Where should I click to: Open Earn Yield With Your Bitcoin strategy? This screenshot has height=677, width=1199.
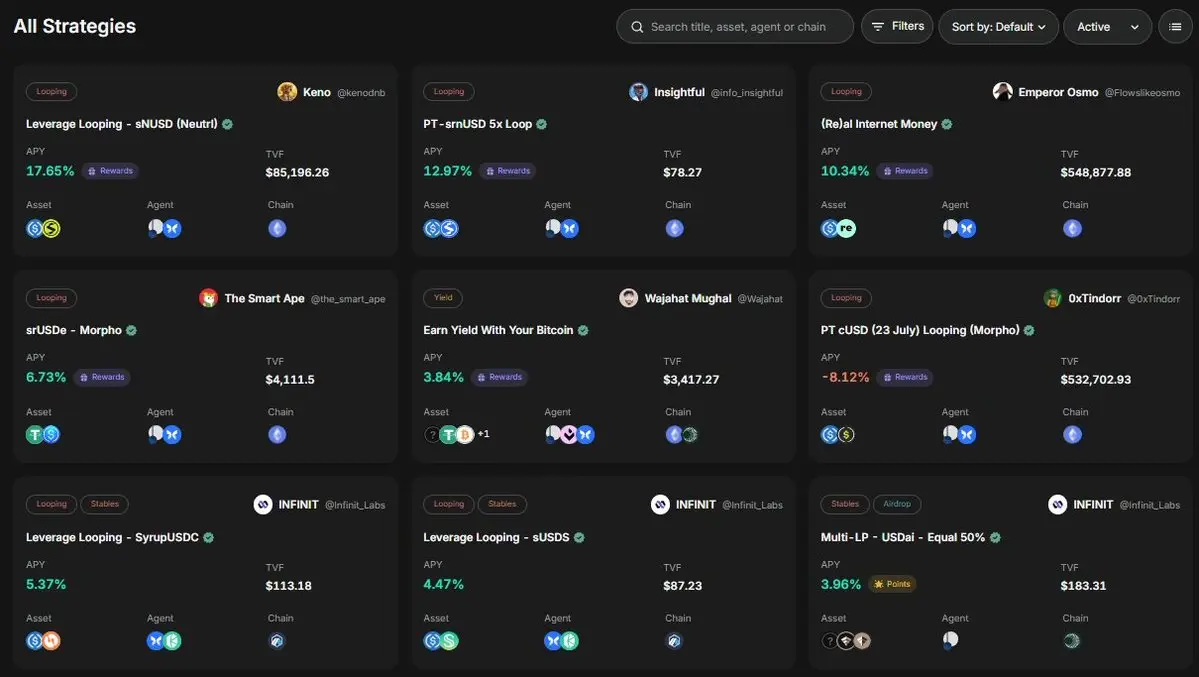(498, 330)
